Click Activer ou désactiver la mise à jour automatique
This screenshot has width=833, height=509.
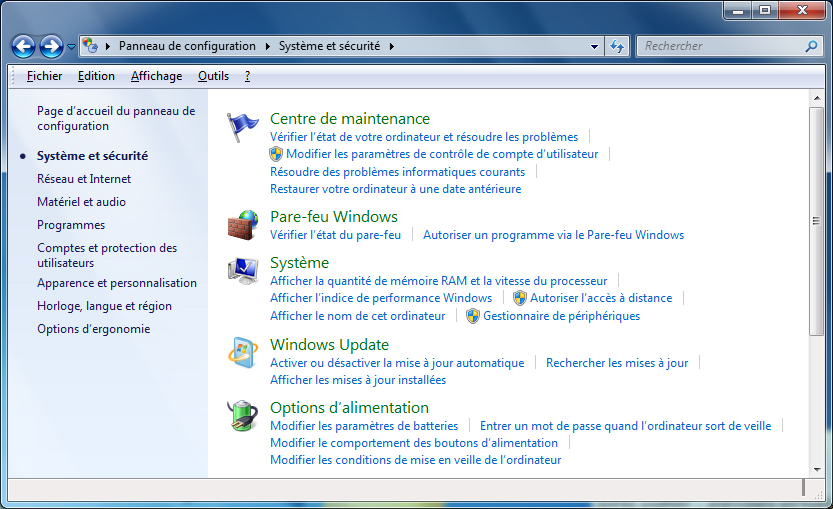[x=397, y=363]
